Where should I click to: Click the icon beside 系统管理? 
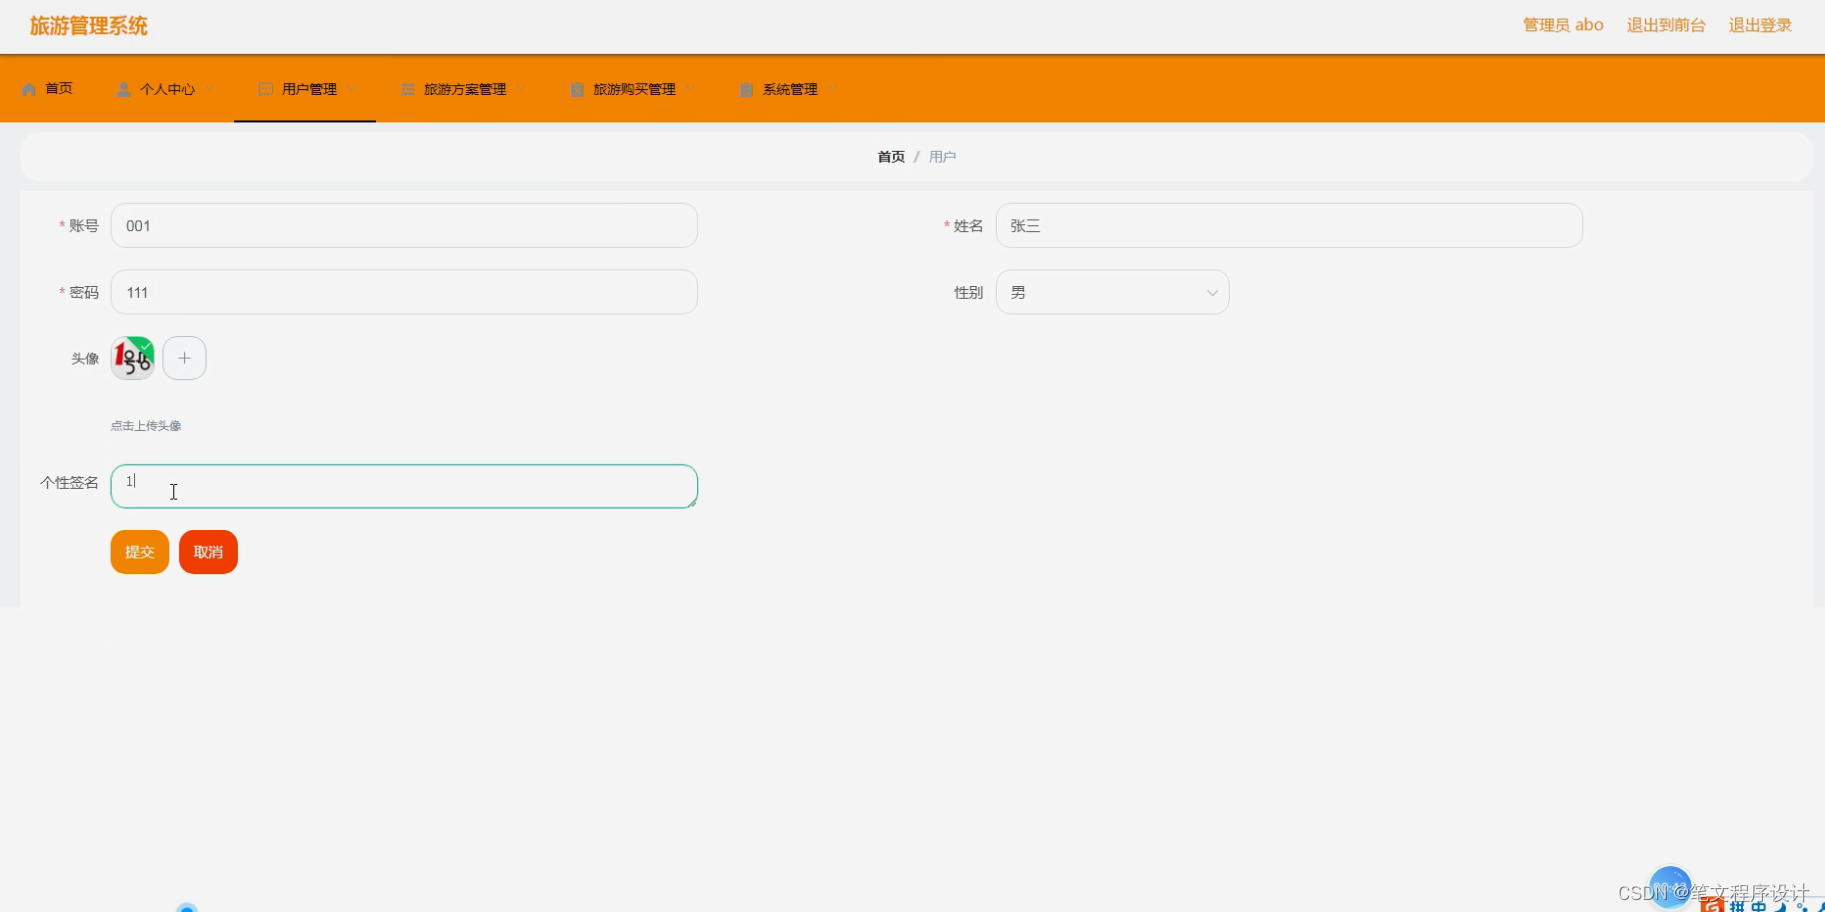746,88
